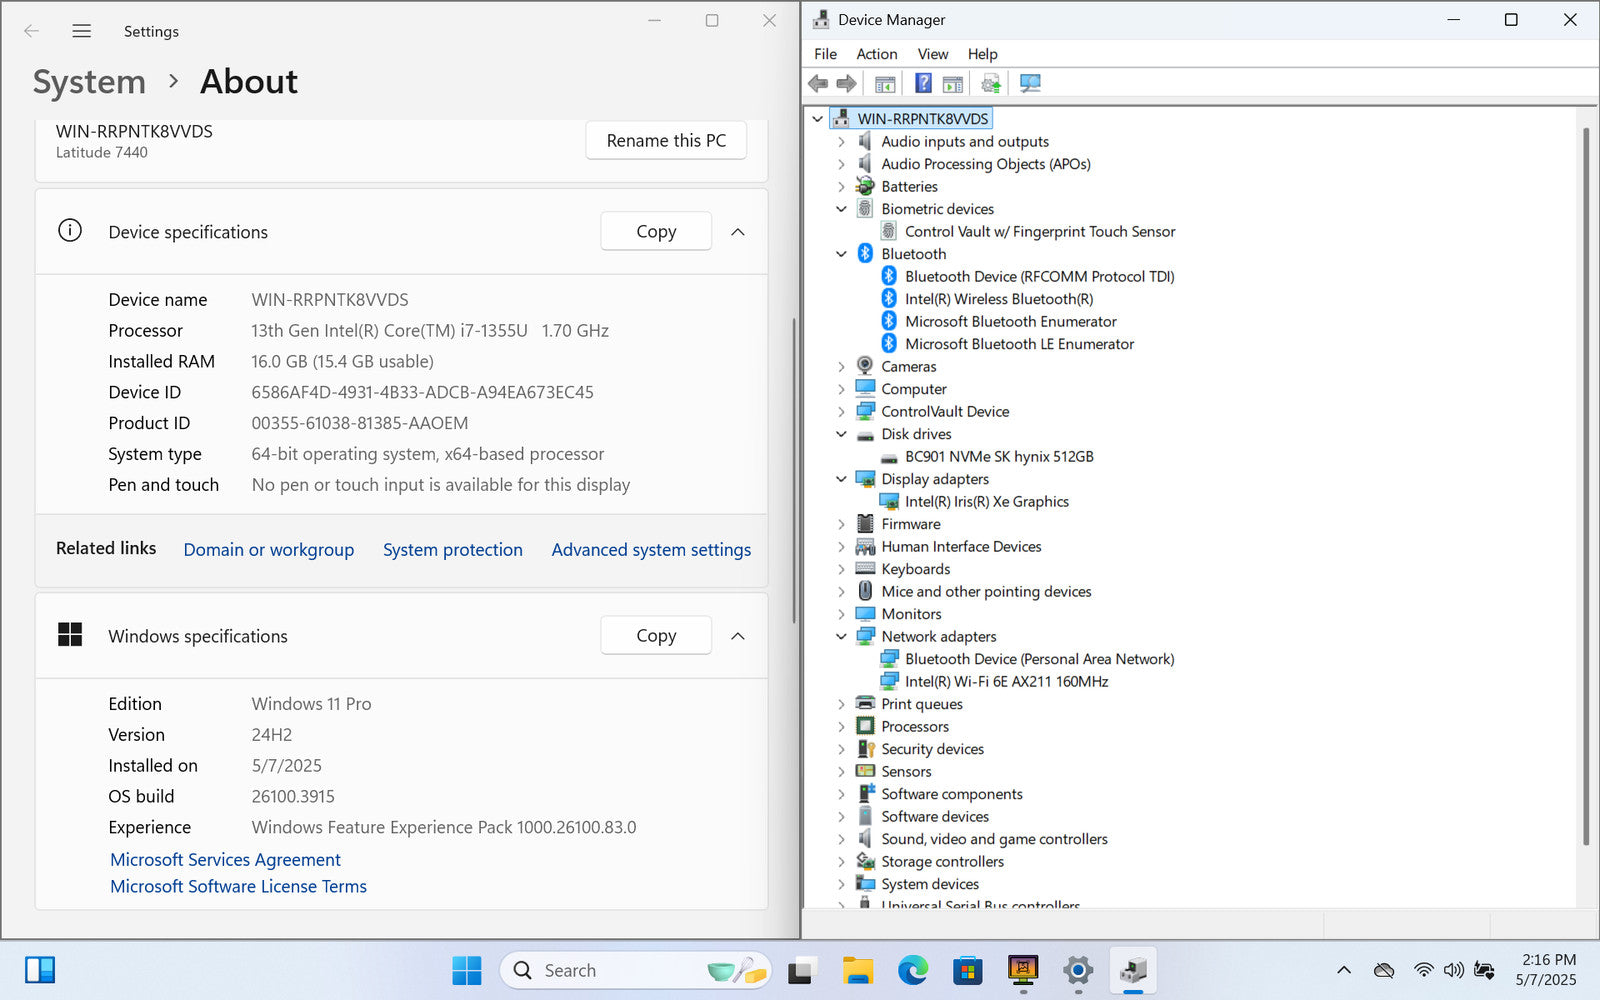
Task: Select the Monitors category
Action: [x=911, y=614]
